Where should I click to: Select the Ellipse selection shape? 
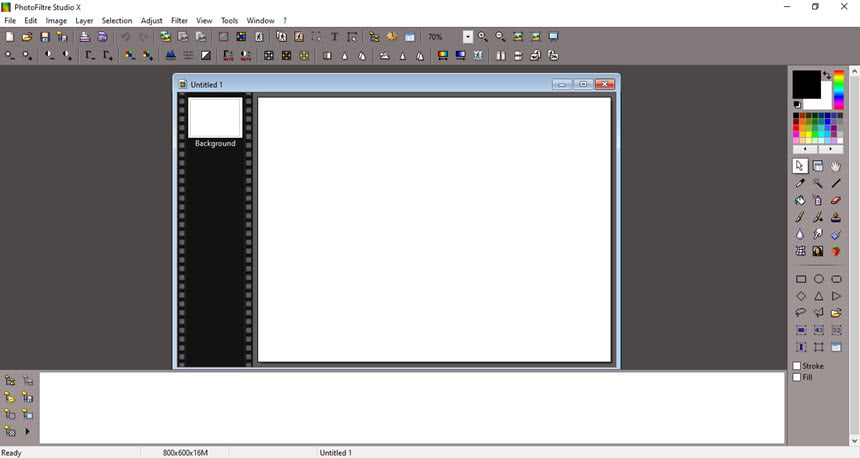point(818,279)
